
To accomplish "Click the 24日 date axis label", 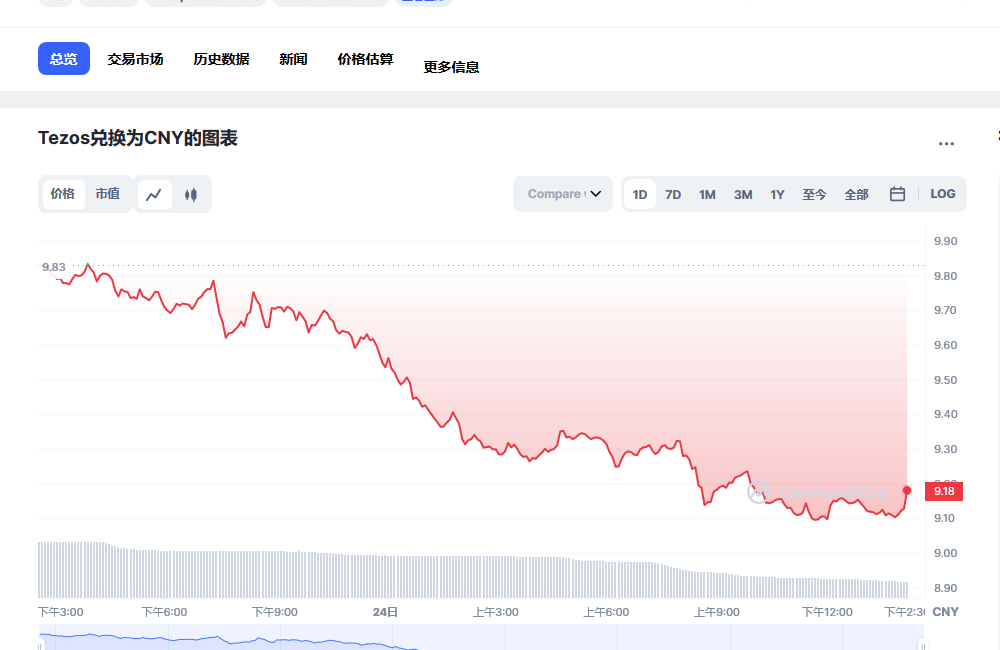I will 385,612.
